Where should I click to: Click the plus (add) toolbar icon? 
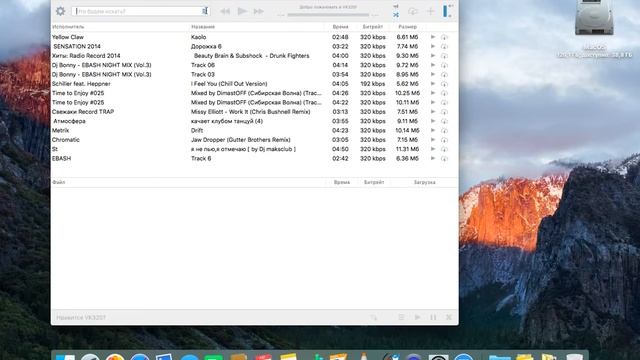point(431,11)
